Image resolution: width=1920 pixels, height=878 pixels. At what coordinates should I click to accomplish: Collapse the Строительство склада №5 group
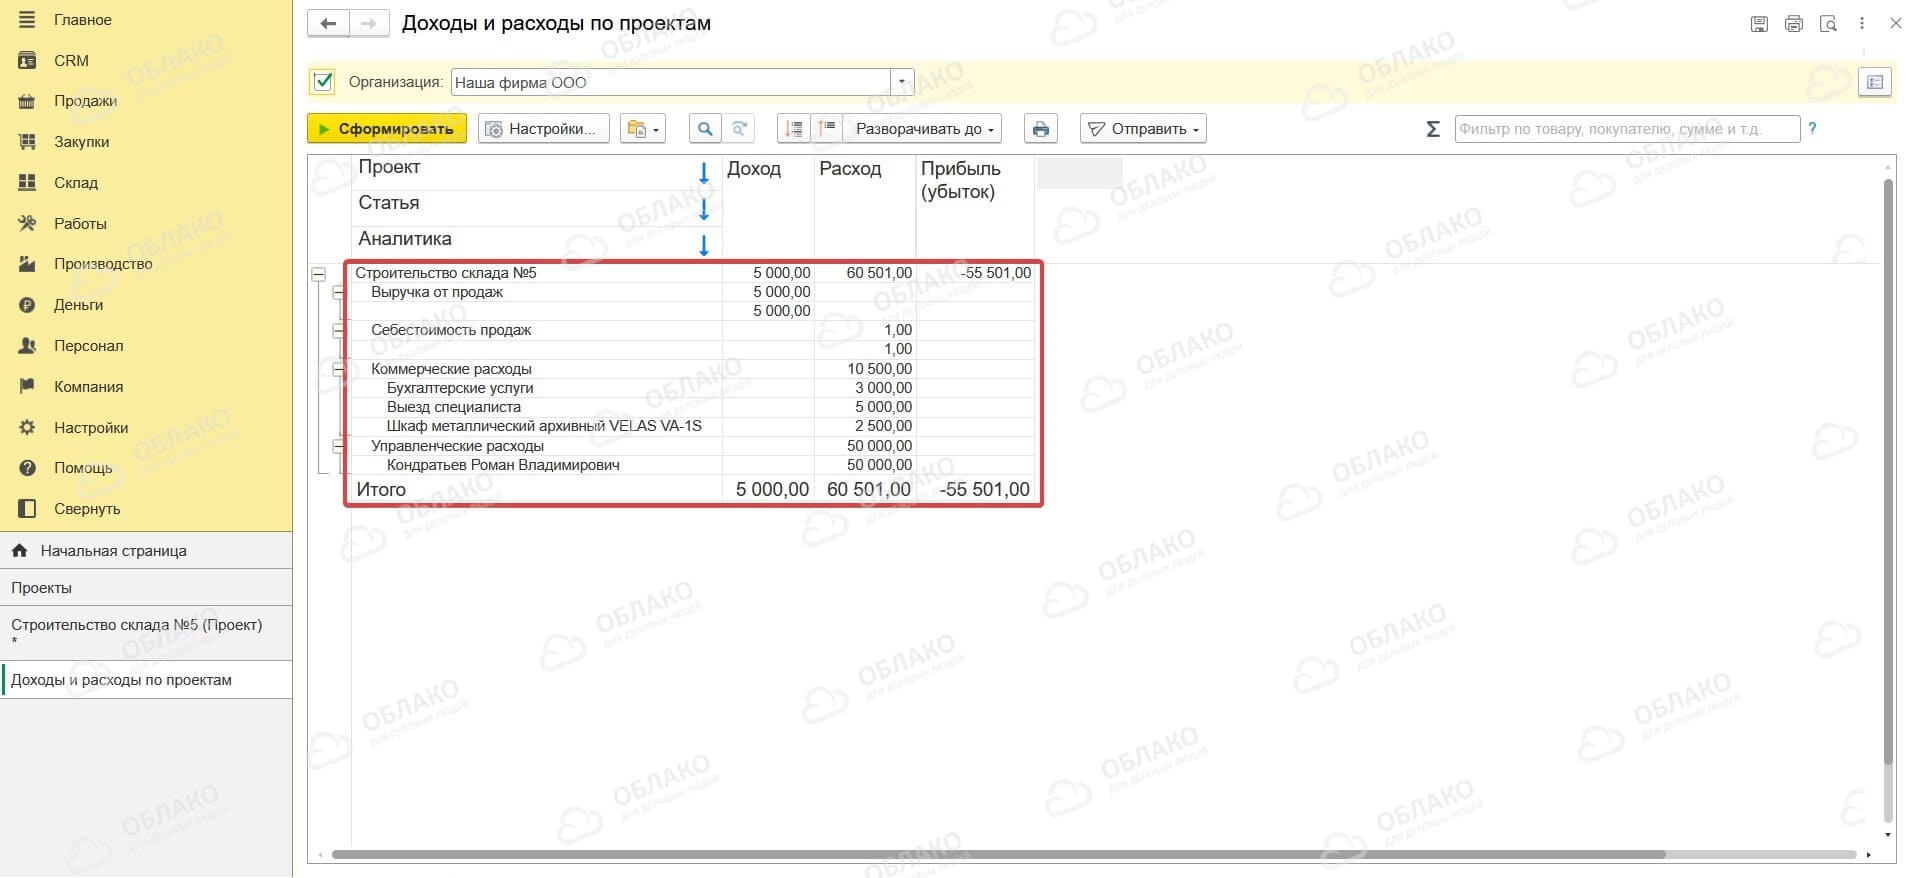pos(319,274)
